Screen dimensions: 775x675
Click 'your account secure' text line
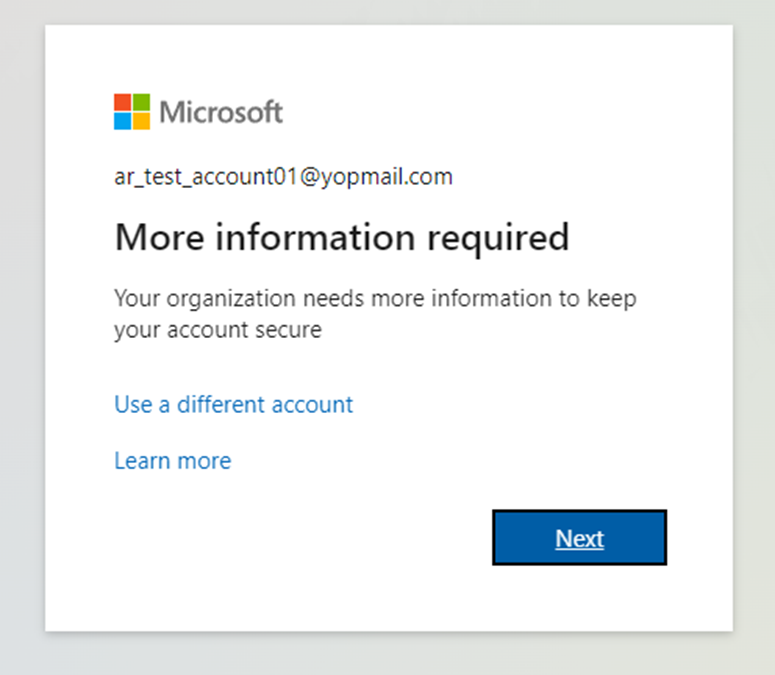point(217,329)
